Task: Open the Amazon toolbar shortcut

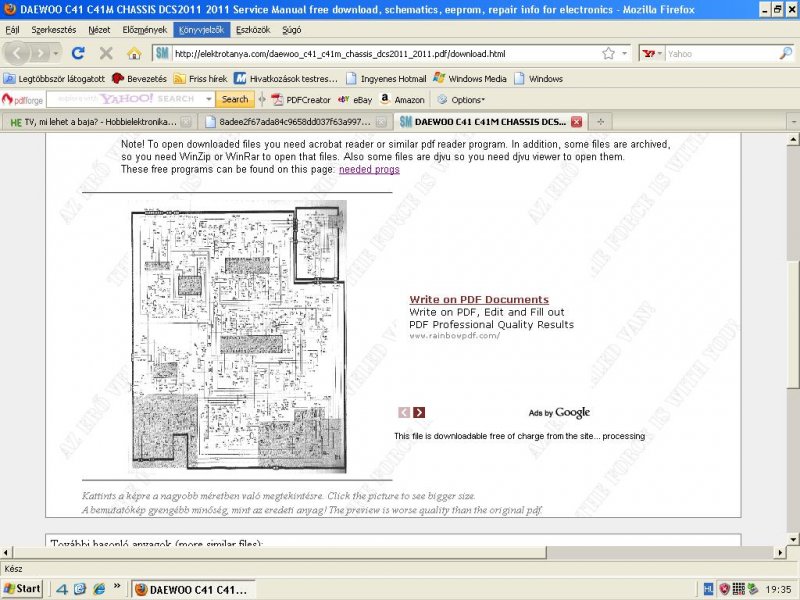Action: [x=403, y=100]
